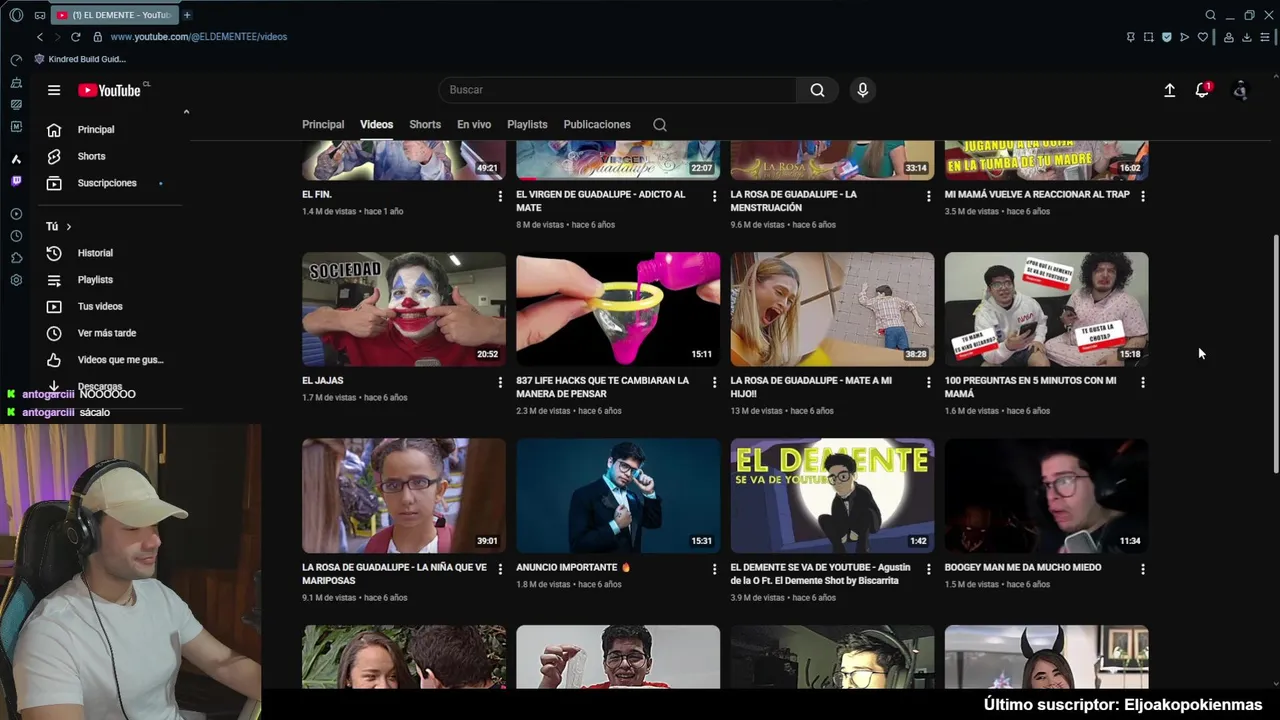Play EL JAJAS clown thumbnail
The image size is (1280, 720).
pos(404,309)
